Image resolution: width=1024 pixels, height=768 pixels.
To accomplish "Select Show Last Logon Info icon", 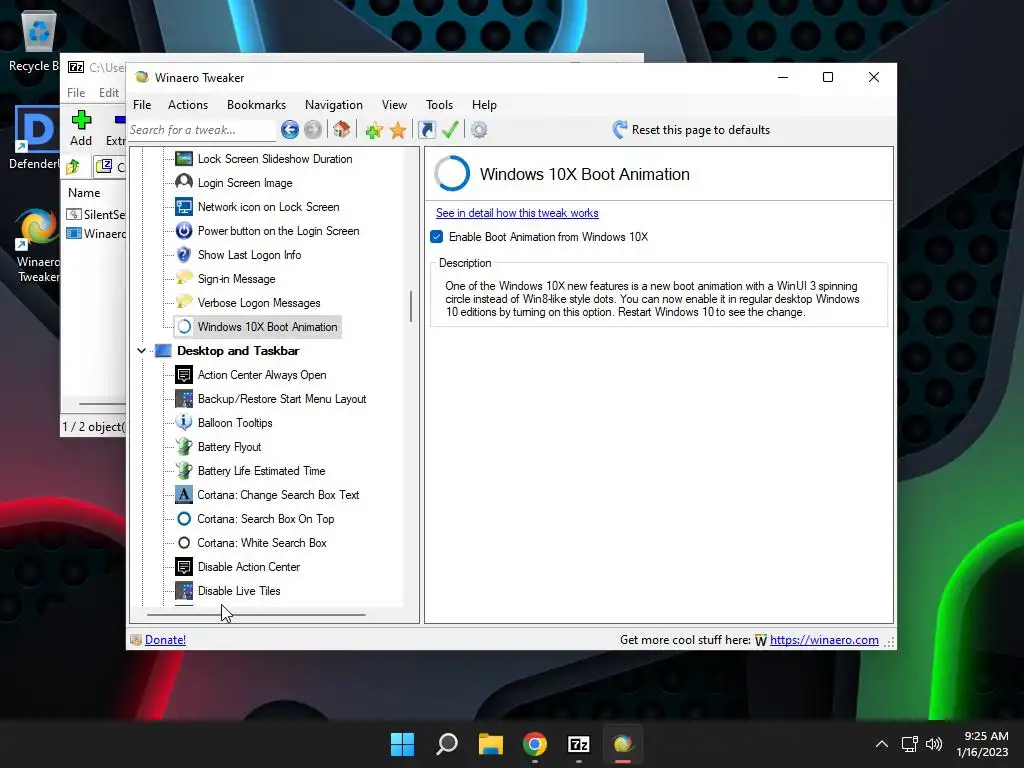I will (184, 255).
